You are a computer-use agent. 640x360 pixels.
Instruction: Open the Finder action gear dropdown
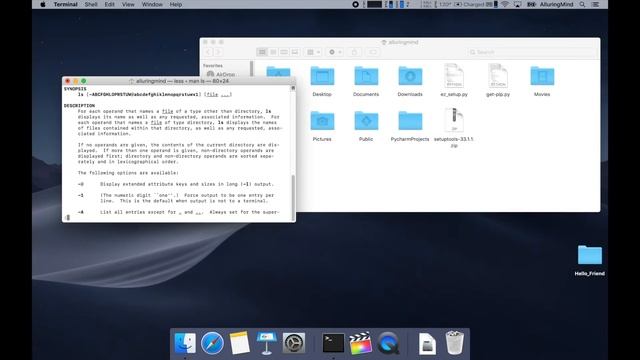click(335, 52)
